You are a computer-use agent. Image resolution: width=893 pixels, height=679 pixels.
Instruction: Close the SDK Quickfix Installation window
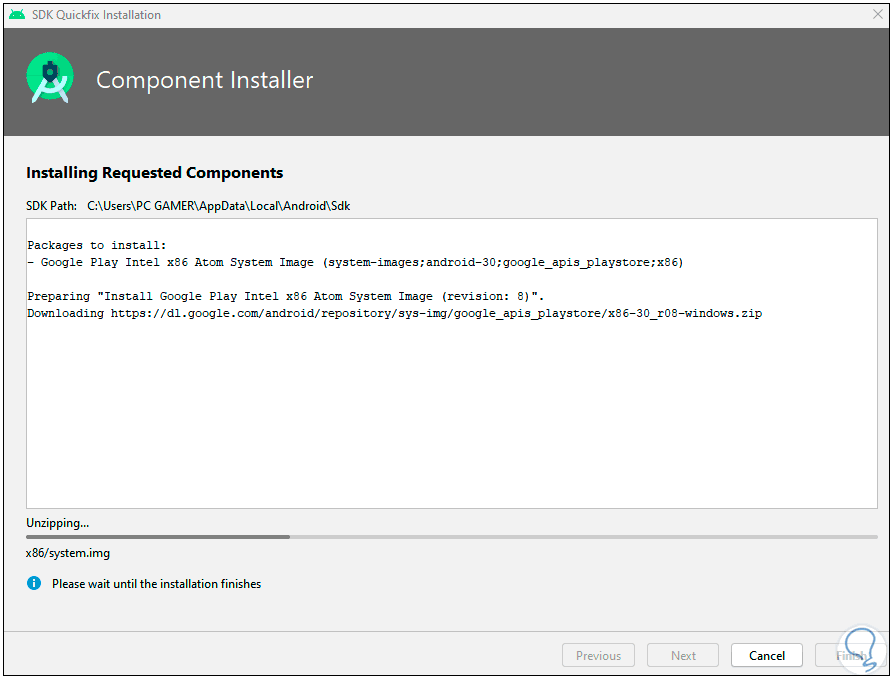point(877,15)
